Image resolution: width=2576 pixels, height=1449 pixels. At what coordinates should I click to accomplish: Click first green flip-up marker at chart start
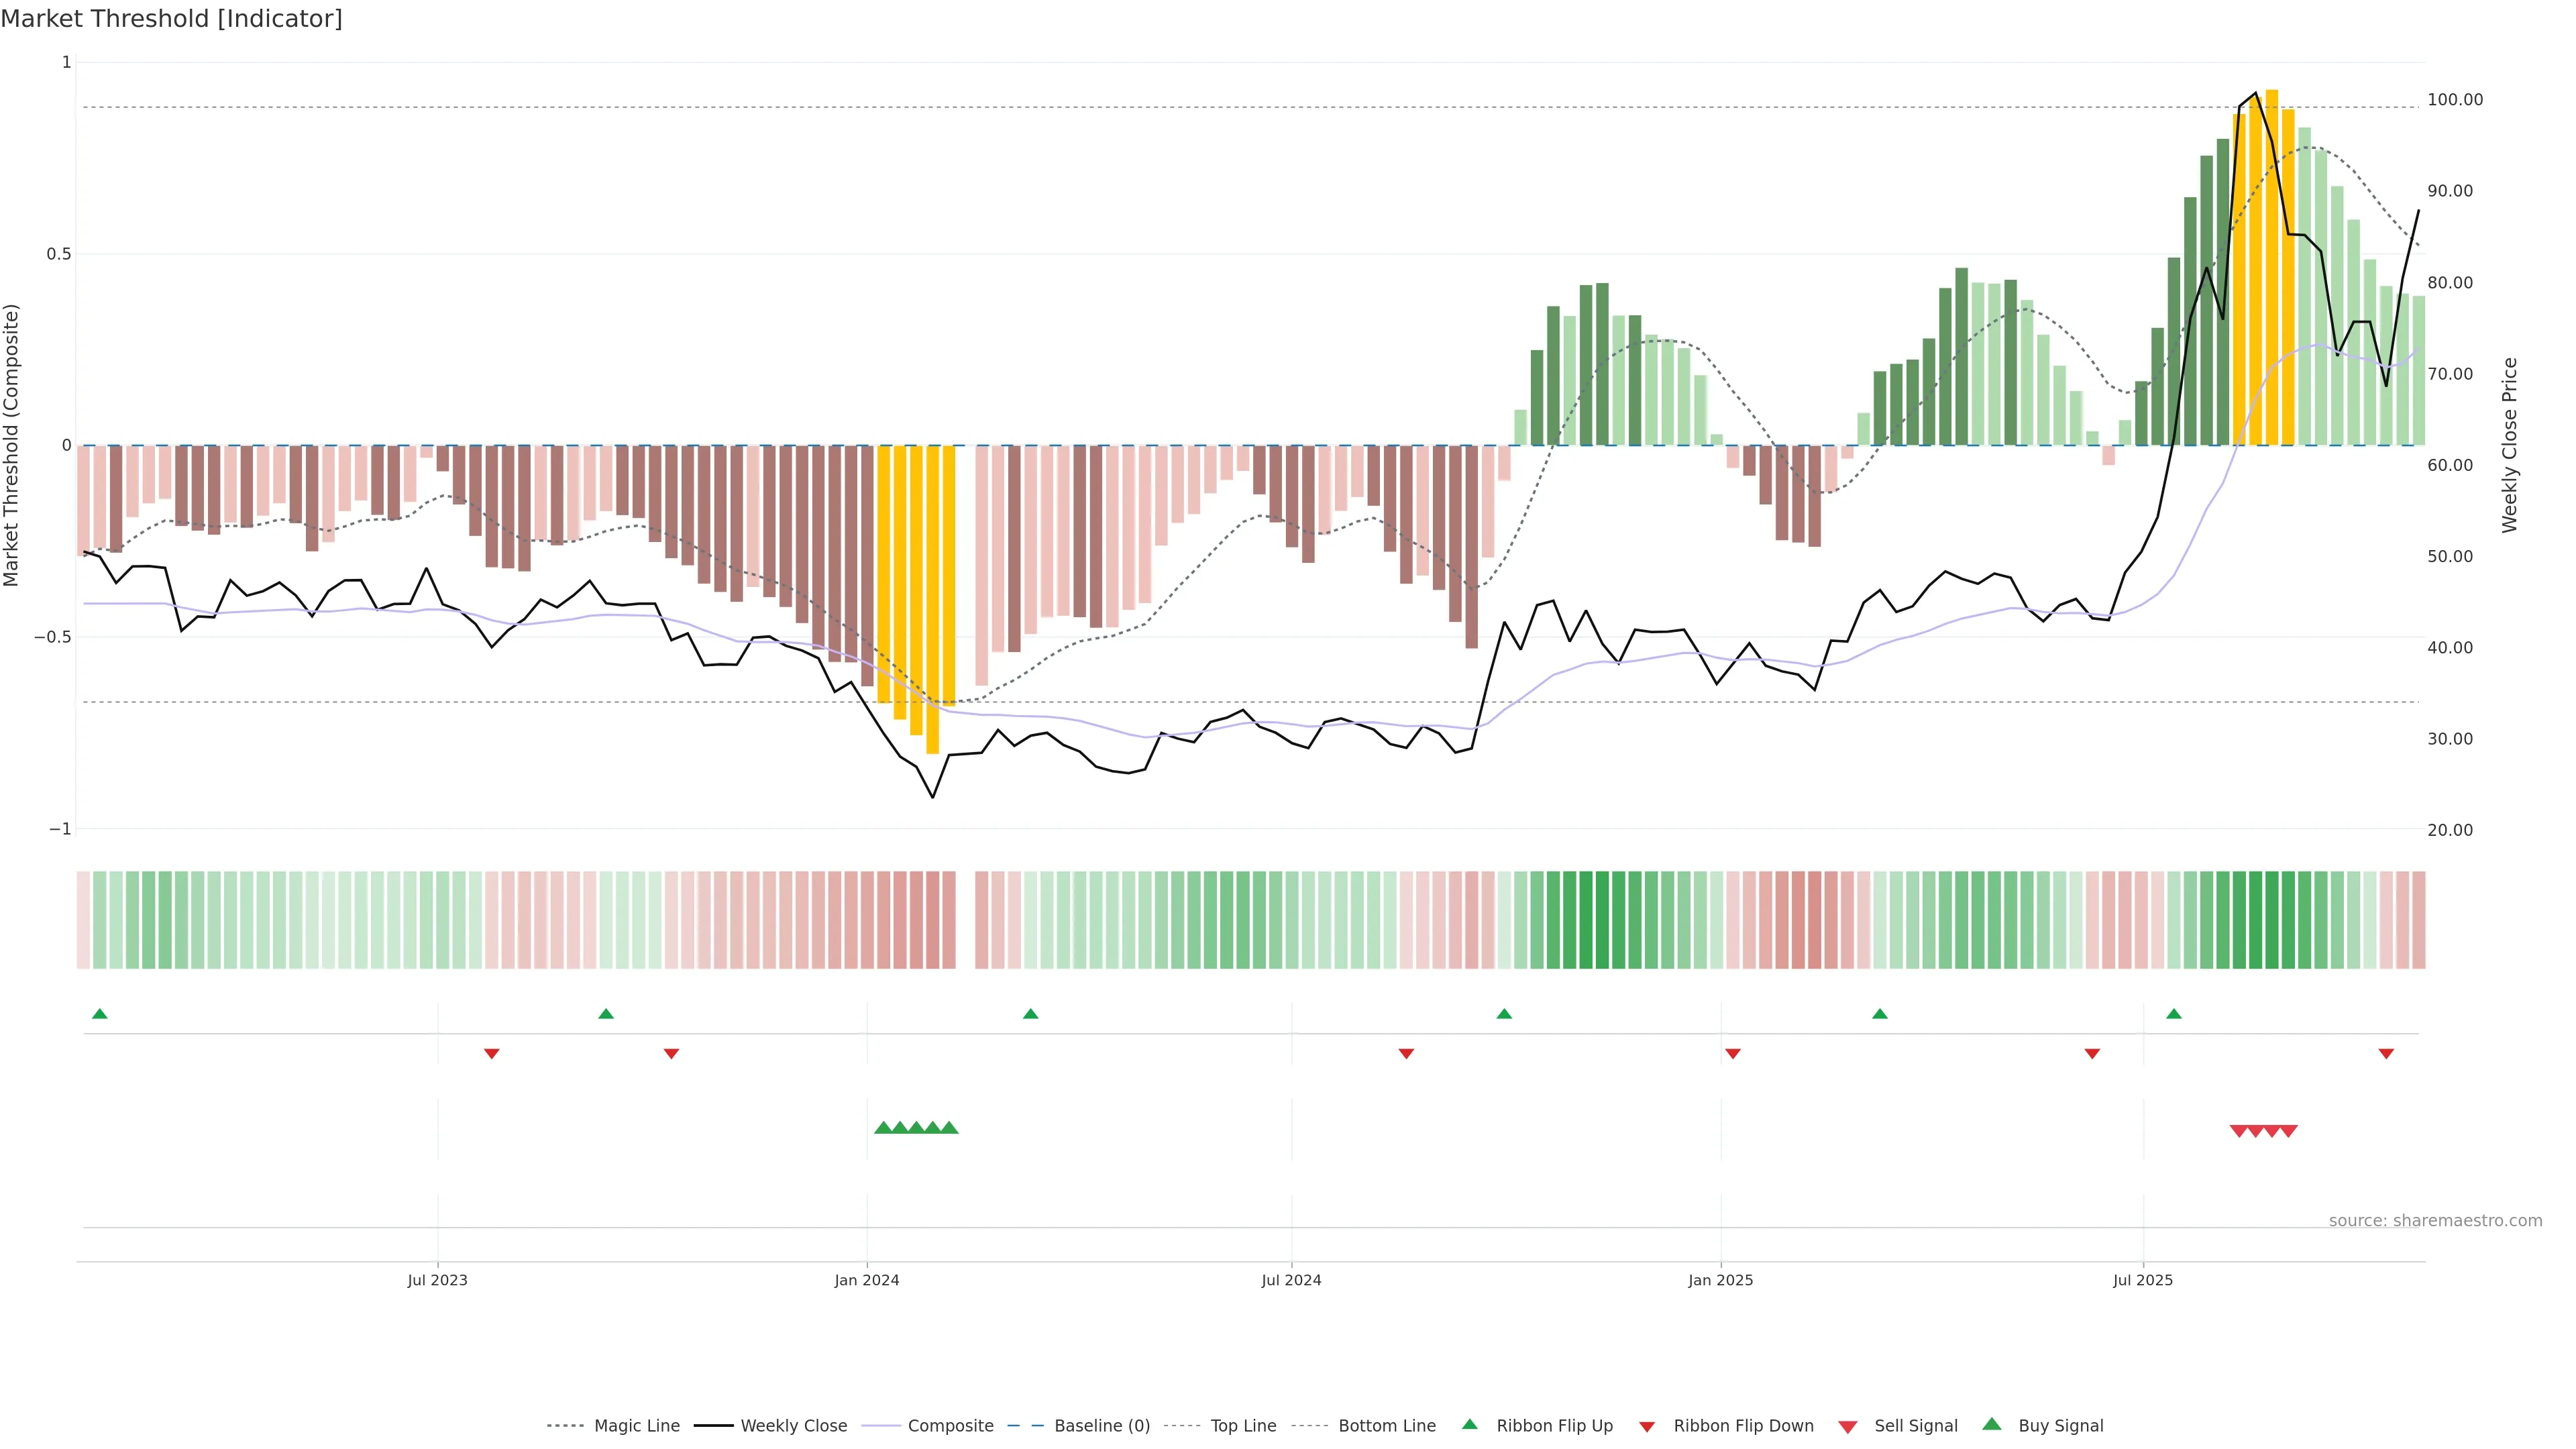point(99,1014)
